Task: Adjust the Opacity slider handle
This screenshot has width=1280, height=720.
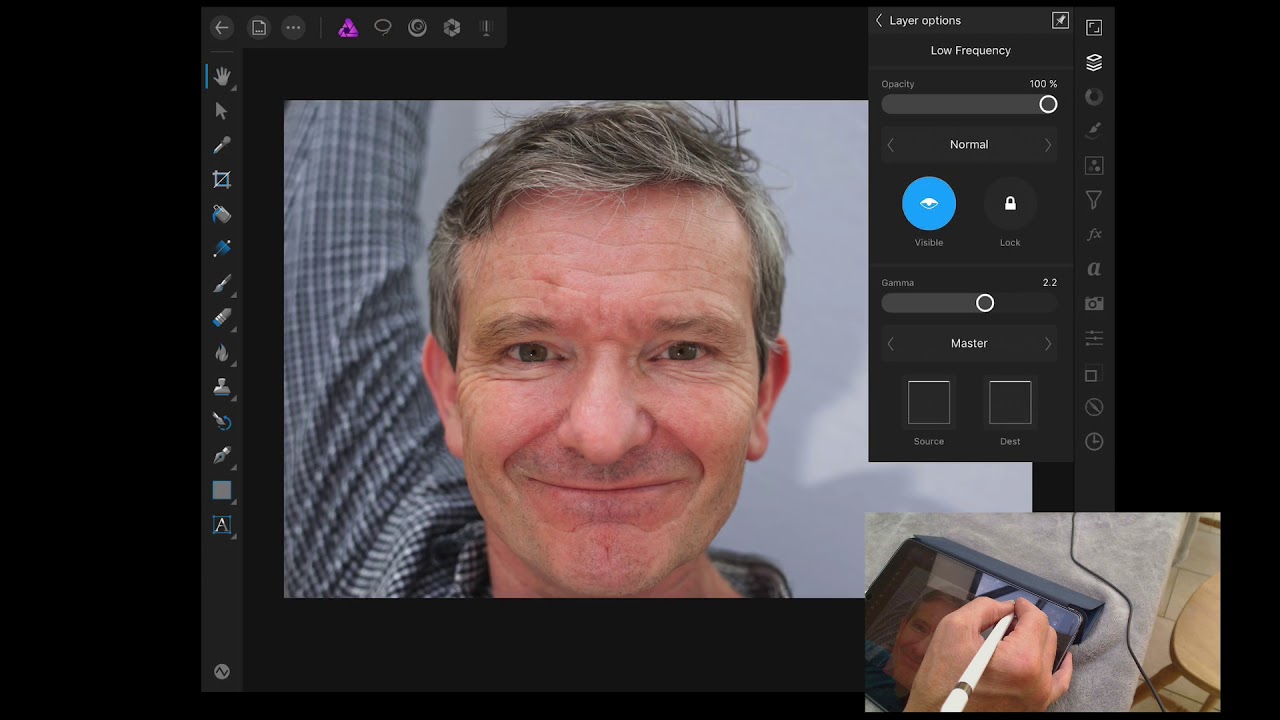Action: (x=1048, y=104)
